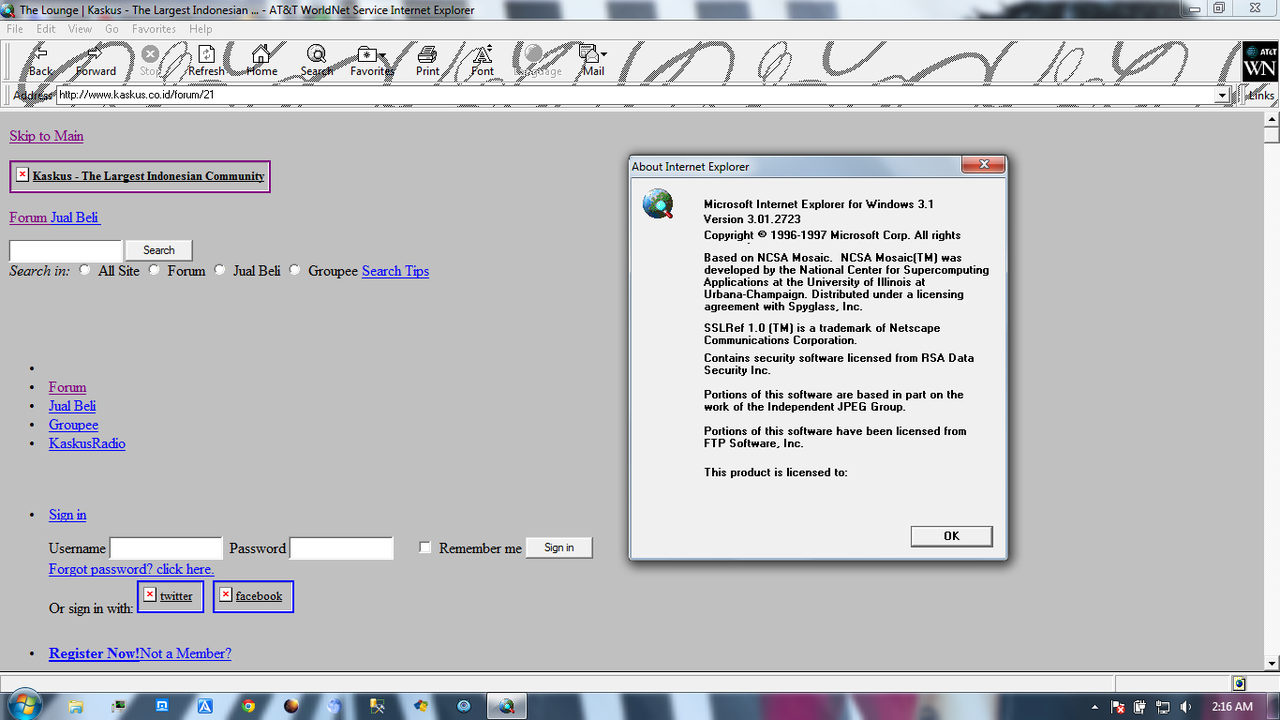Click Forgot password? click here link
Image resolution: width=1280 pixels, height=720 pixels.
tap(131, 569)
